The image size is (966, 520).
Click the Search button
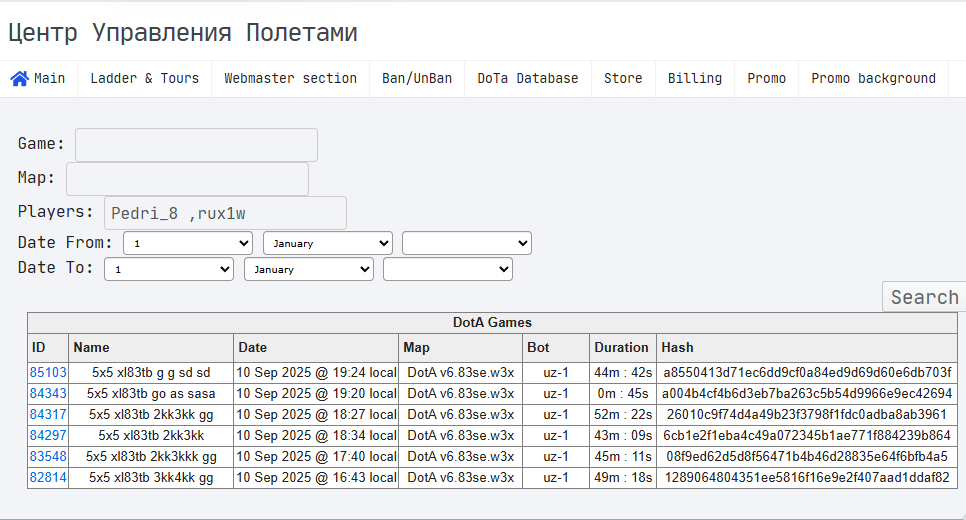pyautogui.click(x=924, y=297)
